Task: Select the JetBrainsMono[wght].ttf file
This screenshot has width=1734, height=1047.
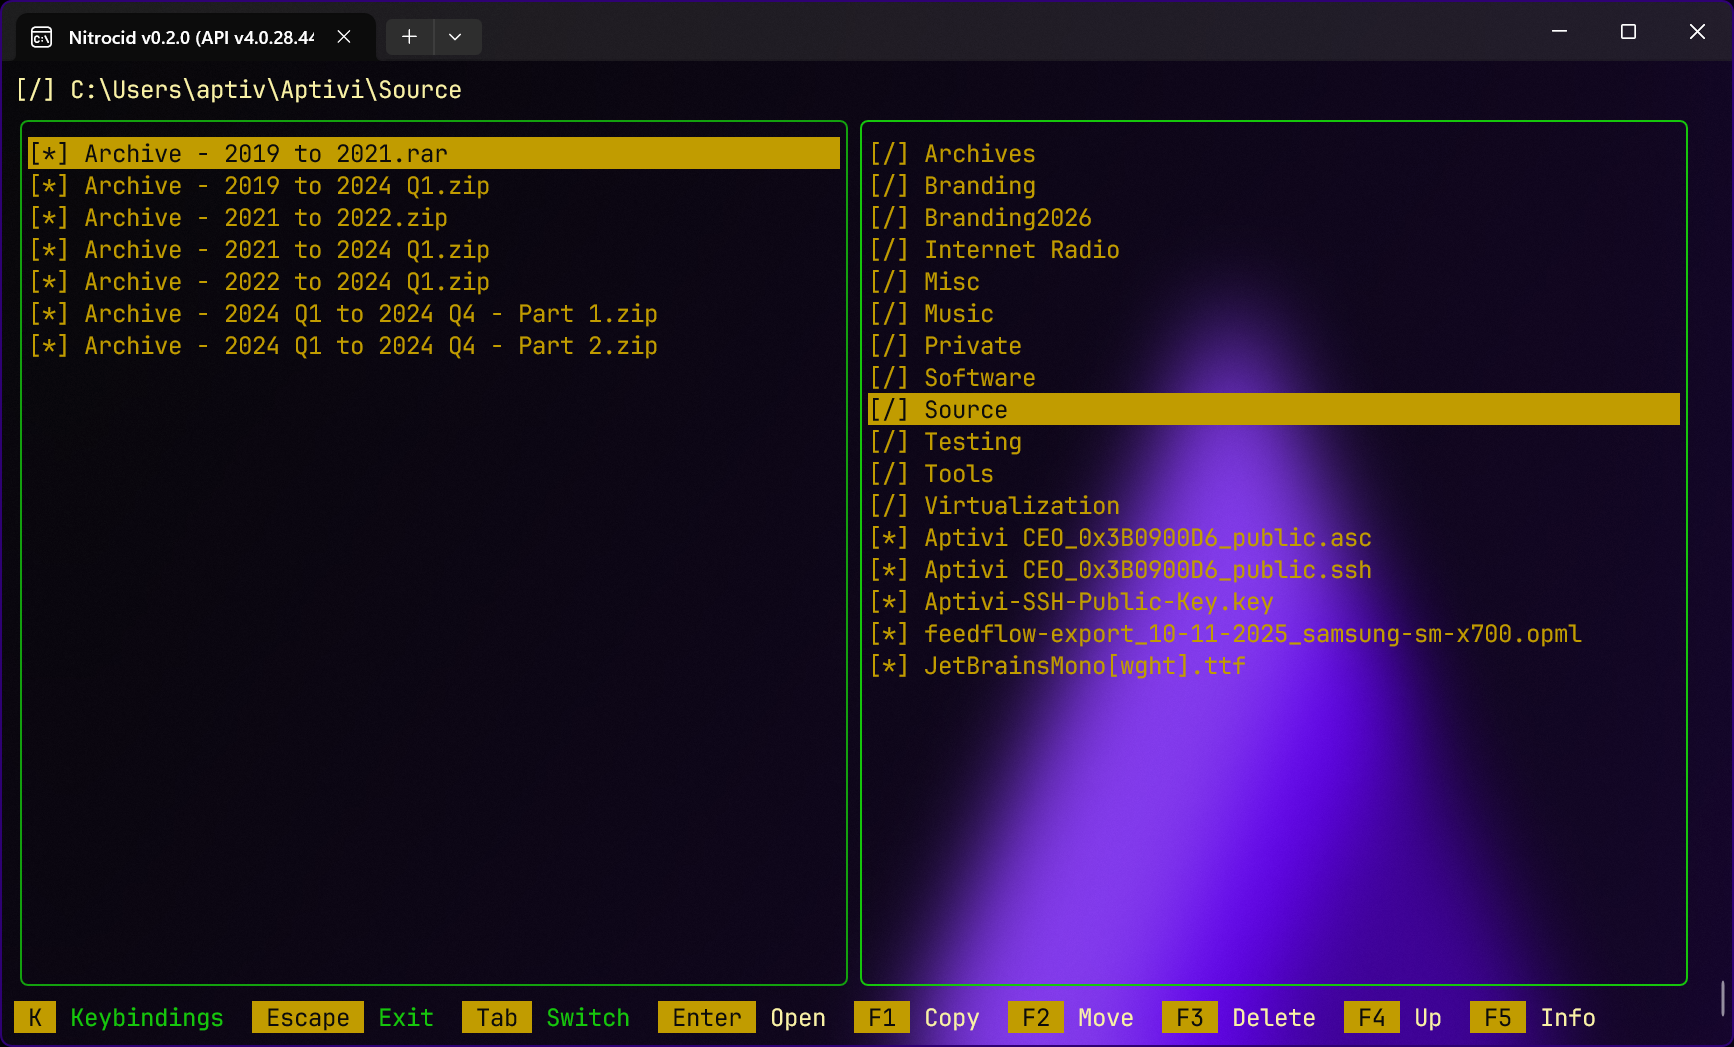Action: tap(1084, 666)
